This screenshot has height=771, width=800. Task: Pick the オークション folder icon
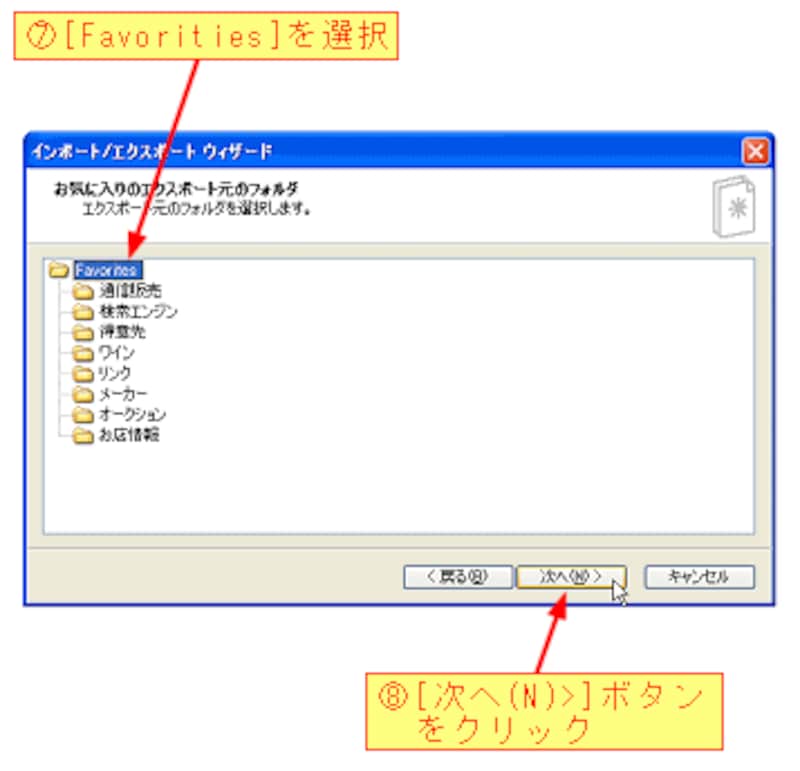click(x=83, y=415)
